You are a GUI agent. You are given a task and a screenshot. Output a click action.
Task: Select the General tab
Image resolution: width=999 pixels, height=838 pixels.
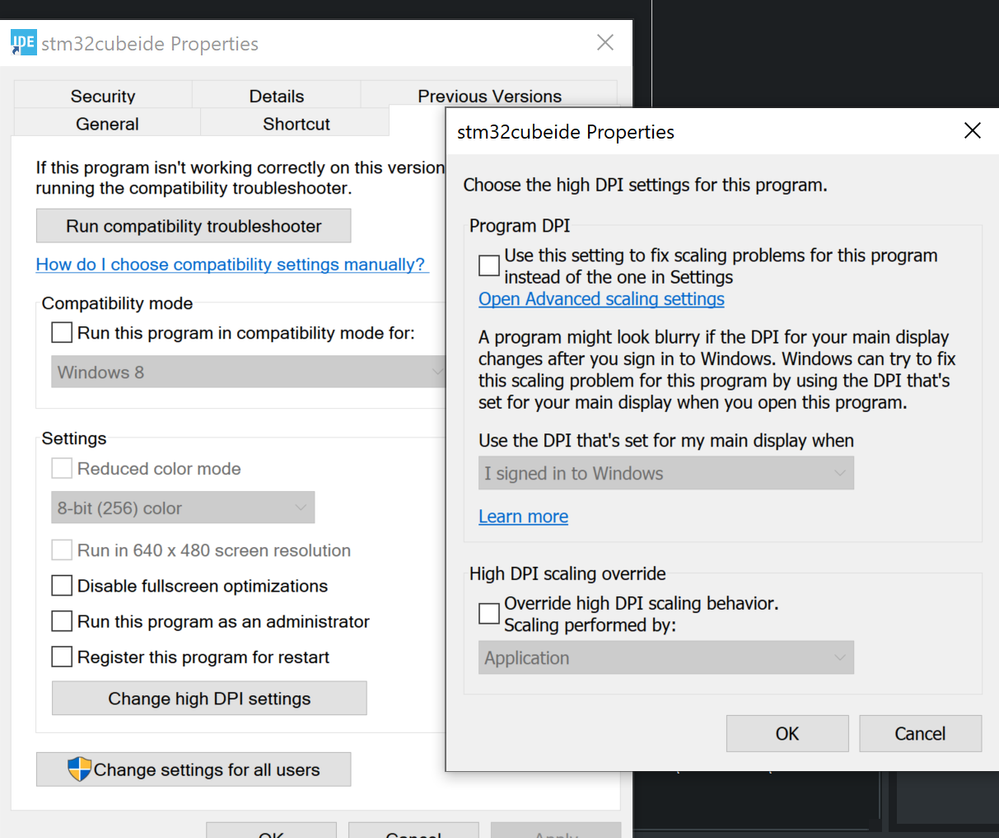pyautogui.click(x=107, y=123)
